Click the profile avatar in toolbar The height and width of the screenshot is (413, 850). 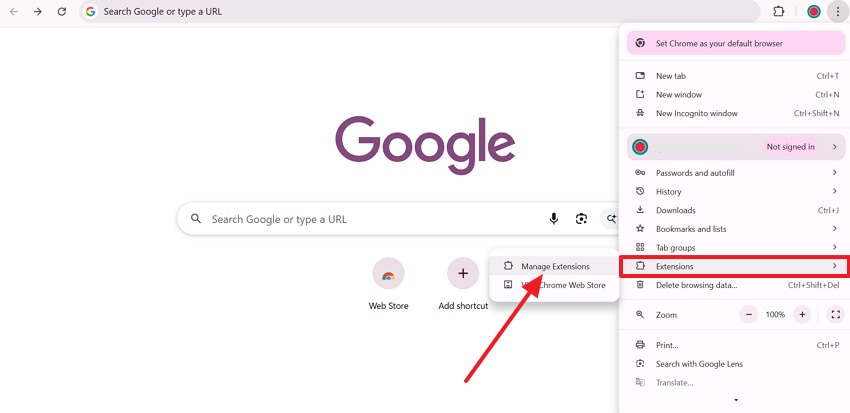tap(814, 11)
